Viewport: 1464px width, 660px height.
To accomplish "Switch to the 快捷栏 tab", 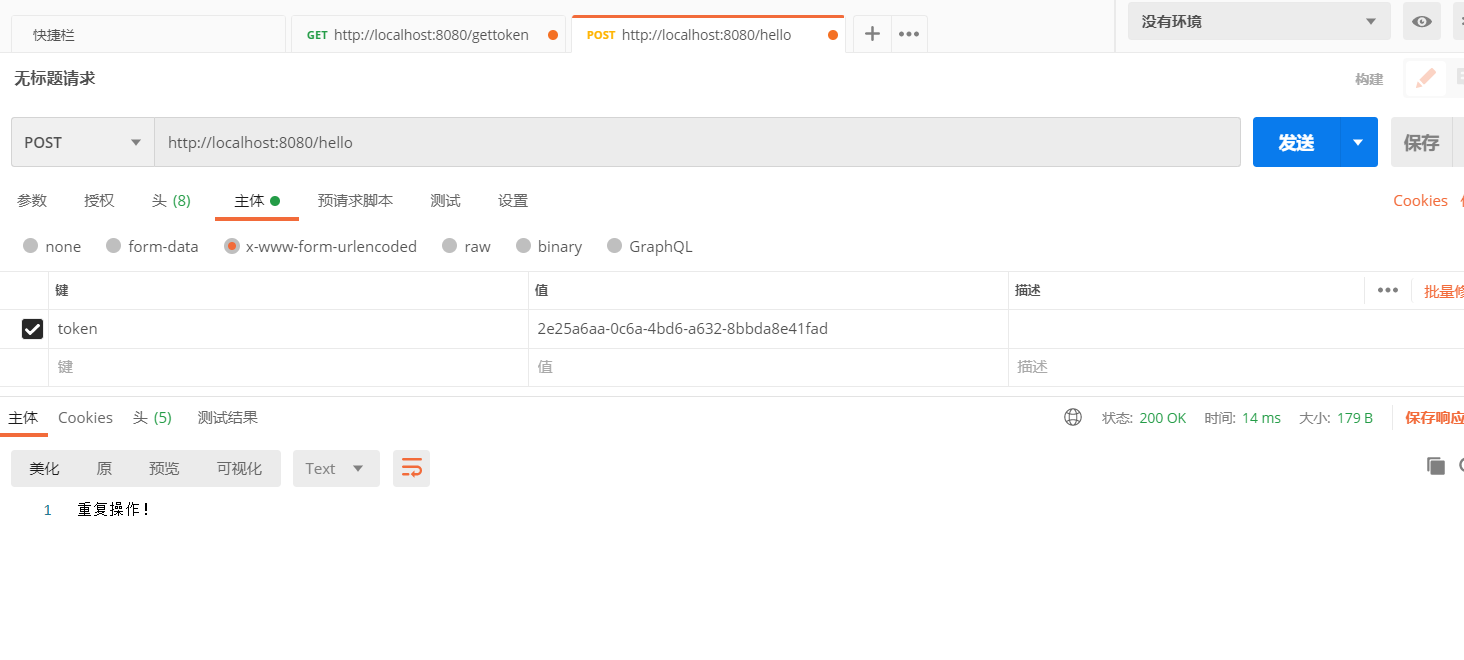I will tap(148, 35).
